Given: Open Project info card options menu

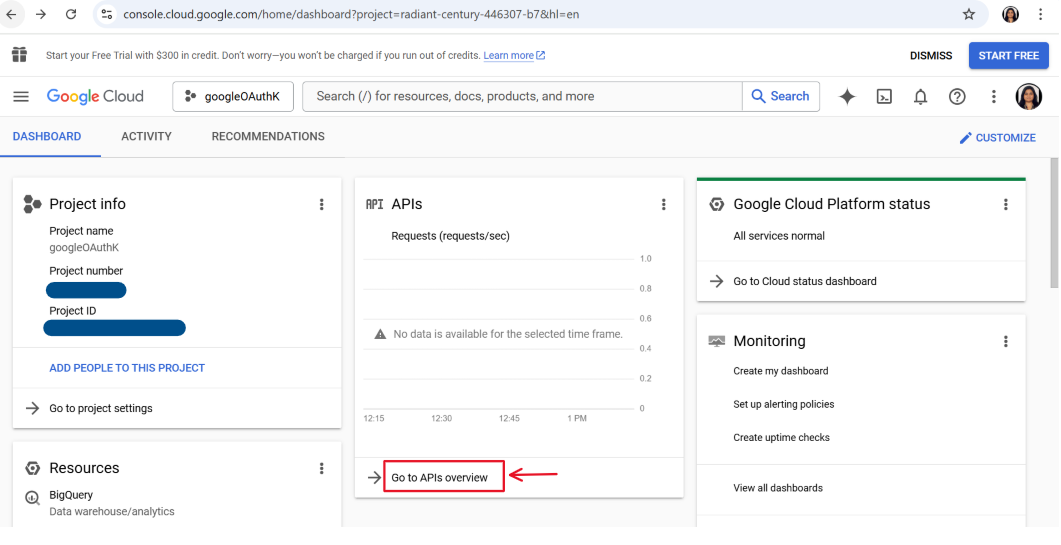Looking at the screenshot, I should pyautogui.click(x=321, y=204).
